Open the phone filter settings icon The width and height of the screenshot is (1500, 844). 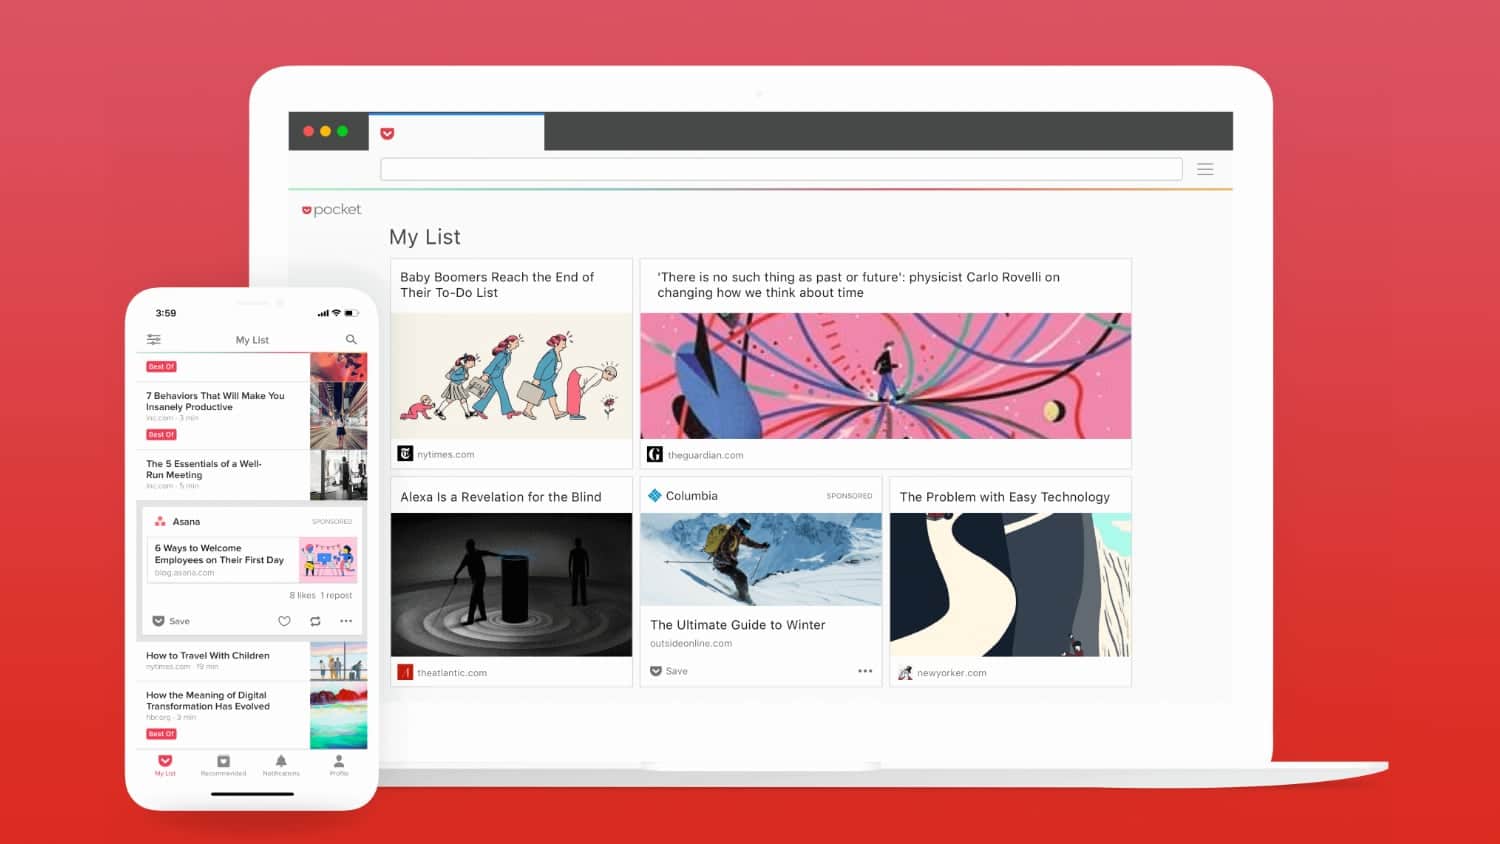click(x=154, y=340)
